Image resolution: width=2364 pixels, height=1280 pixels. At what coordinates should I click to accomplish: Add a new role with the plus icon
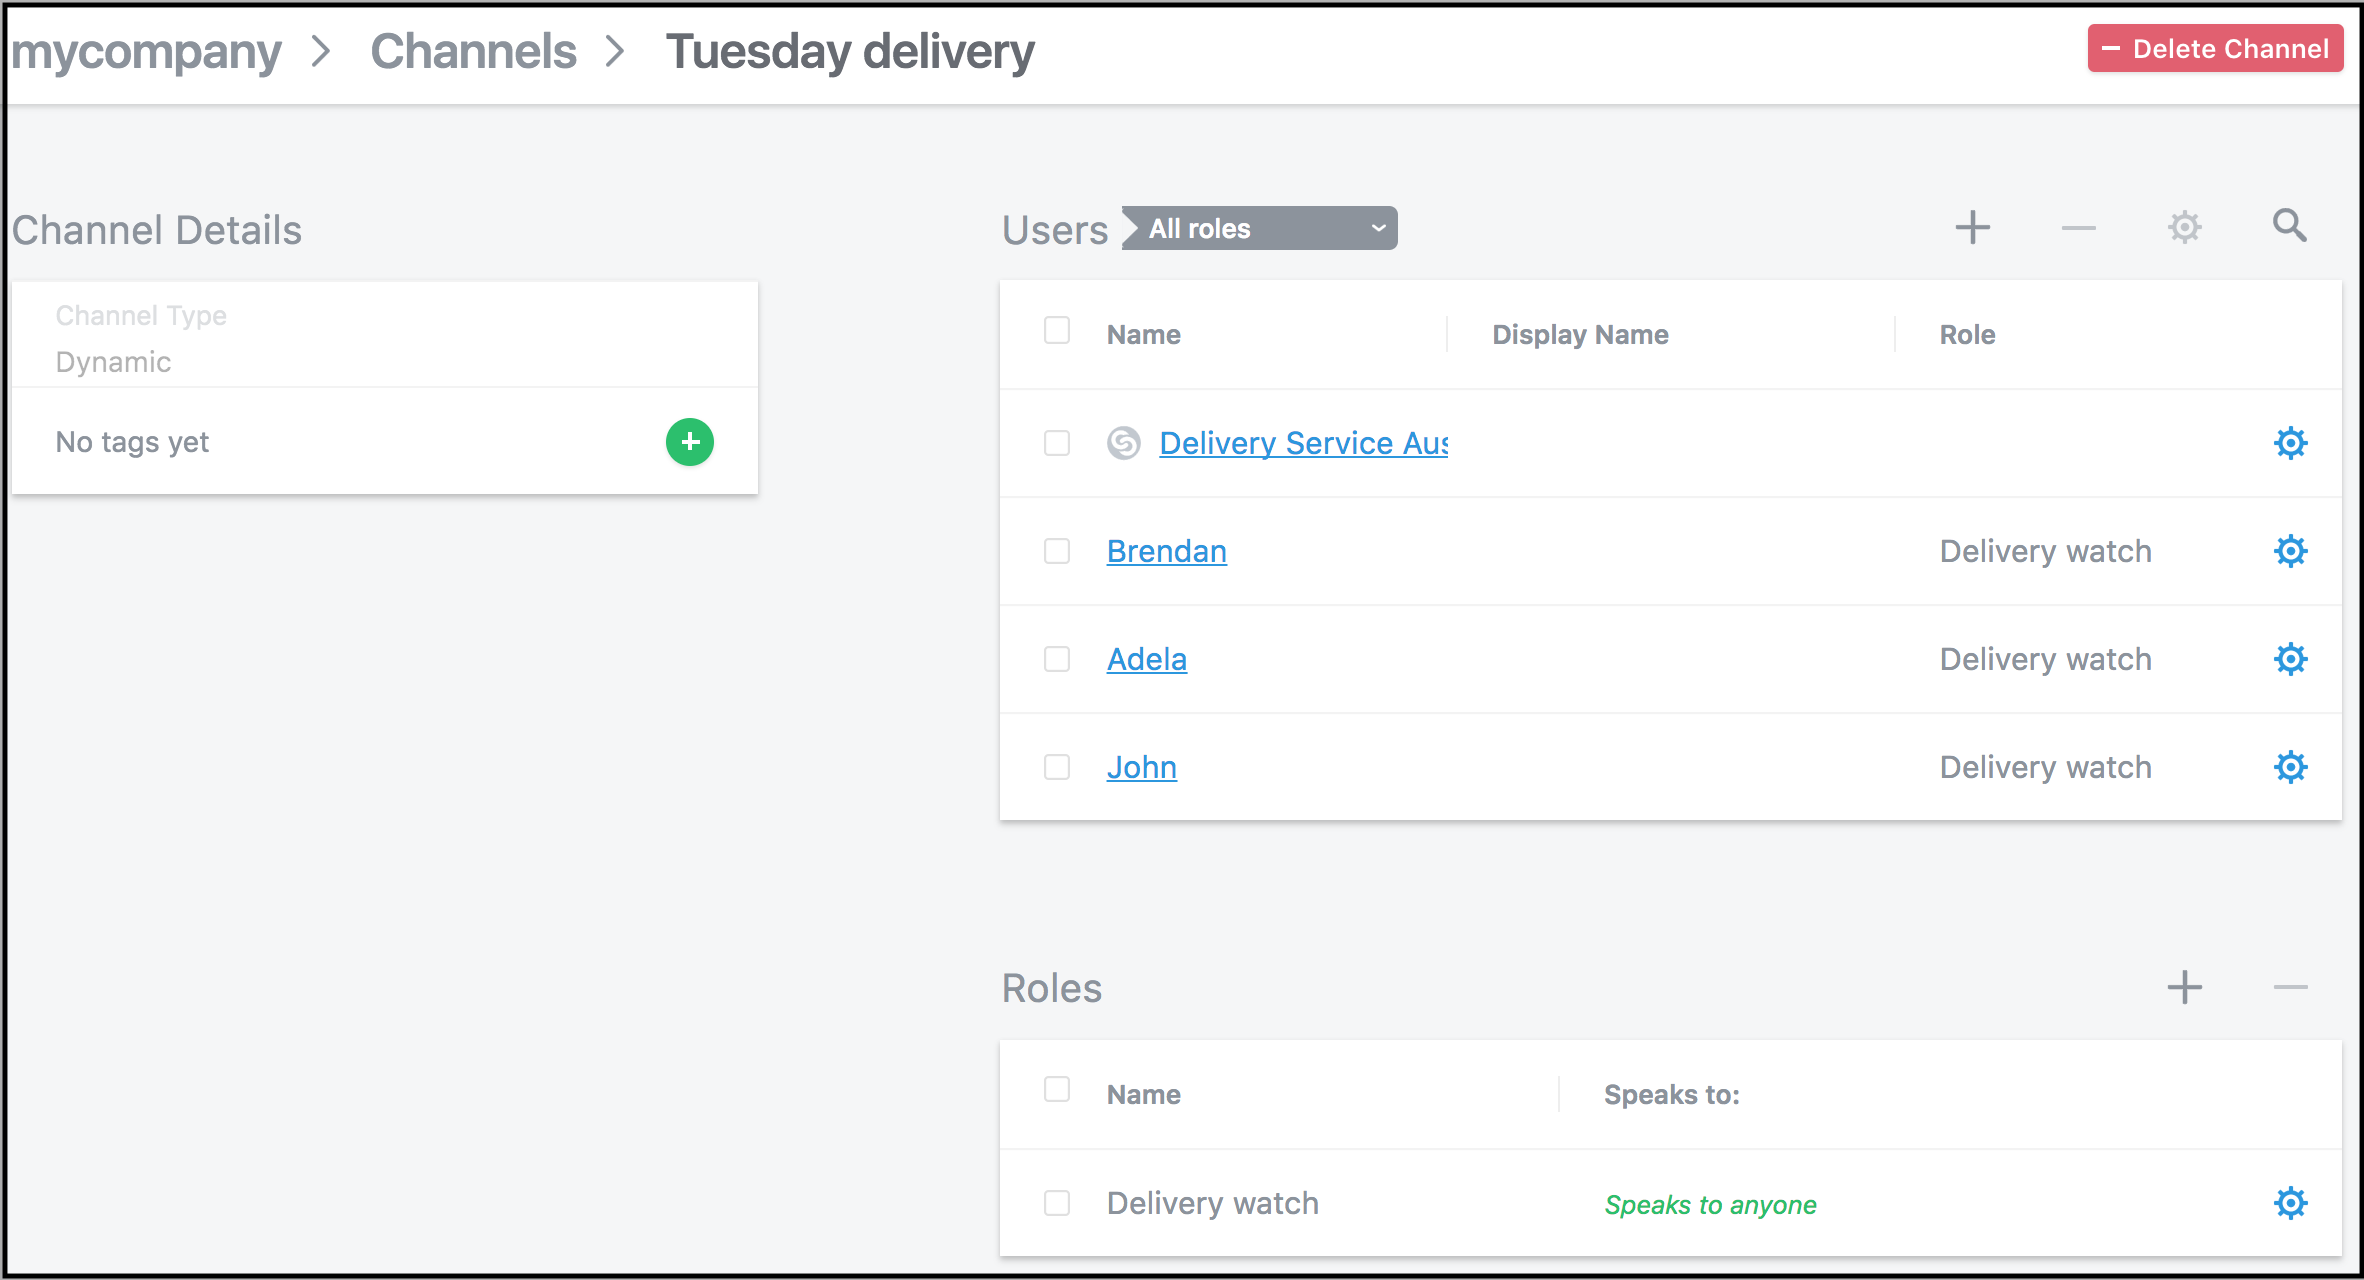(2185, 987)
